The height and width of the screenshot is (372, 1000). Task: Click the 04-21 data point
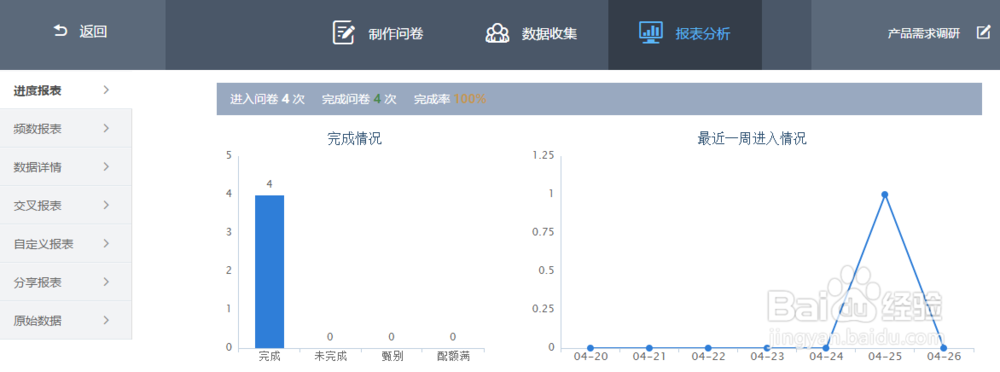tap(649, 348)
